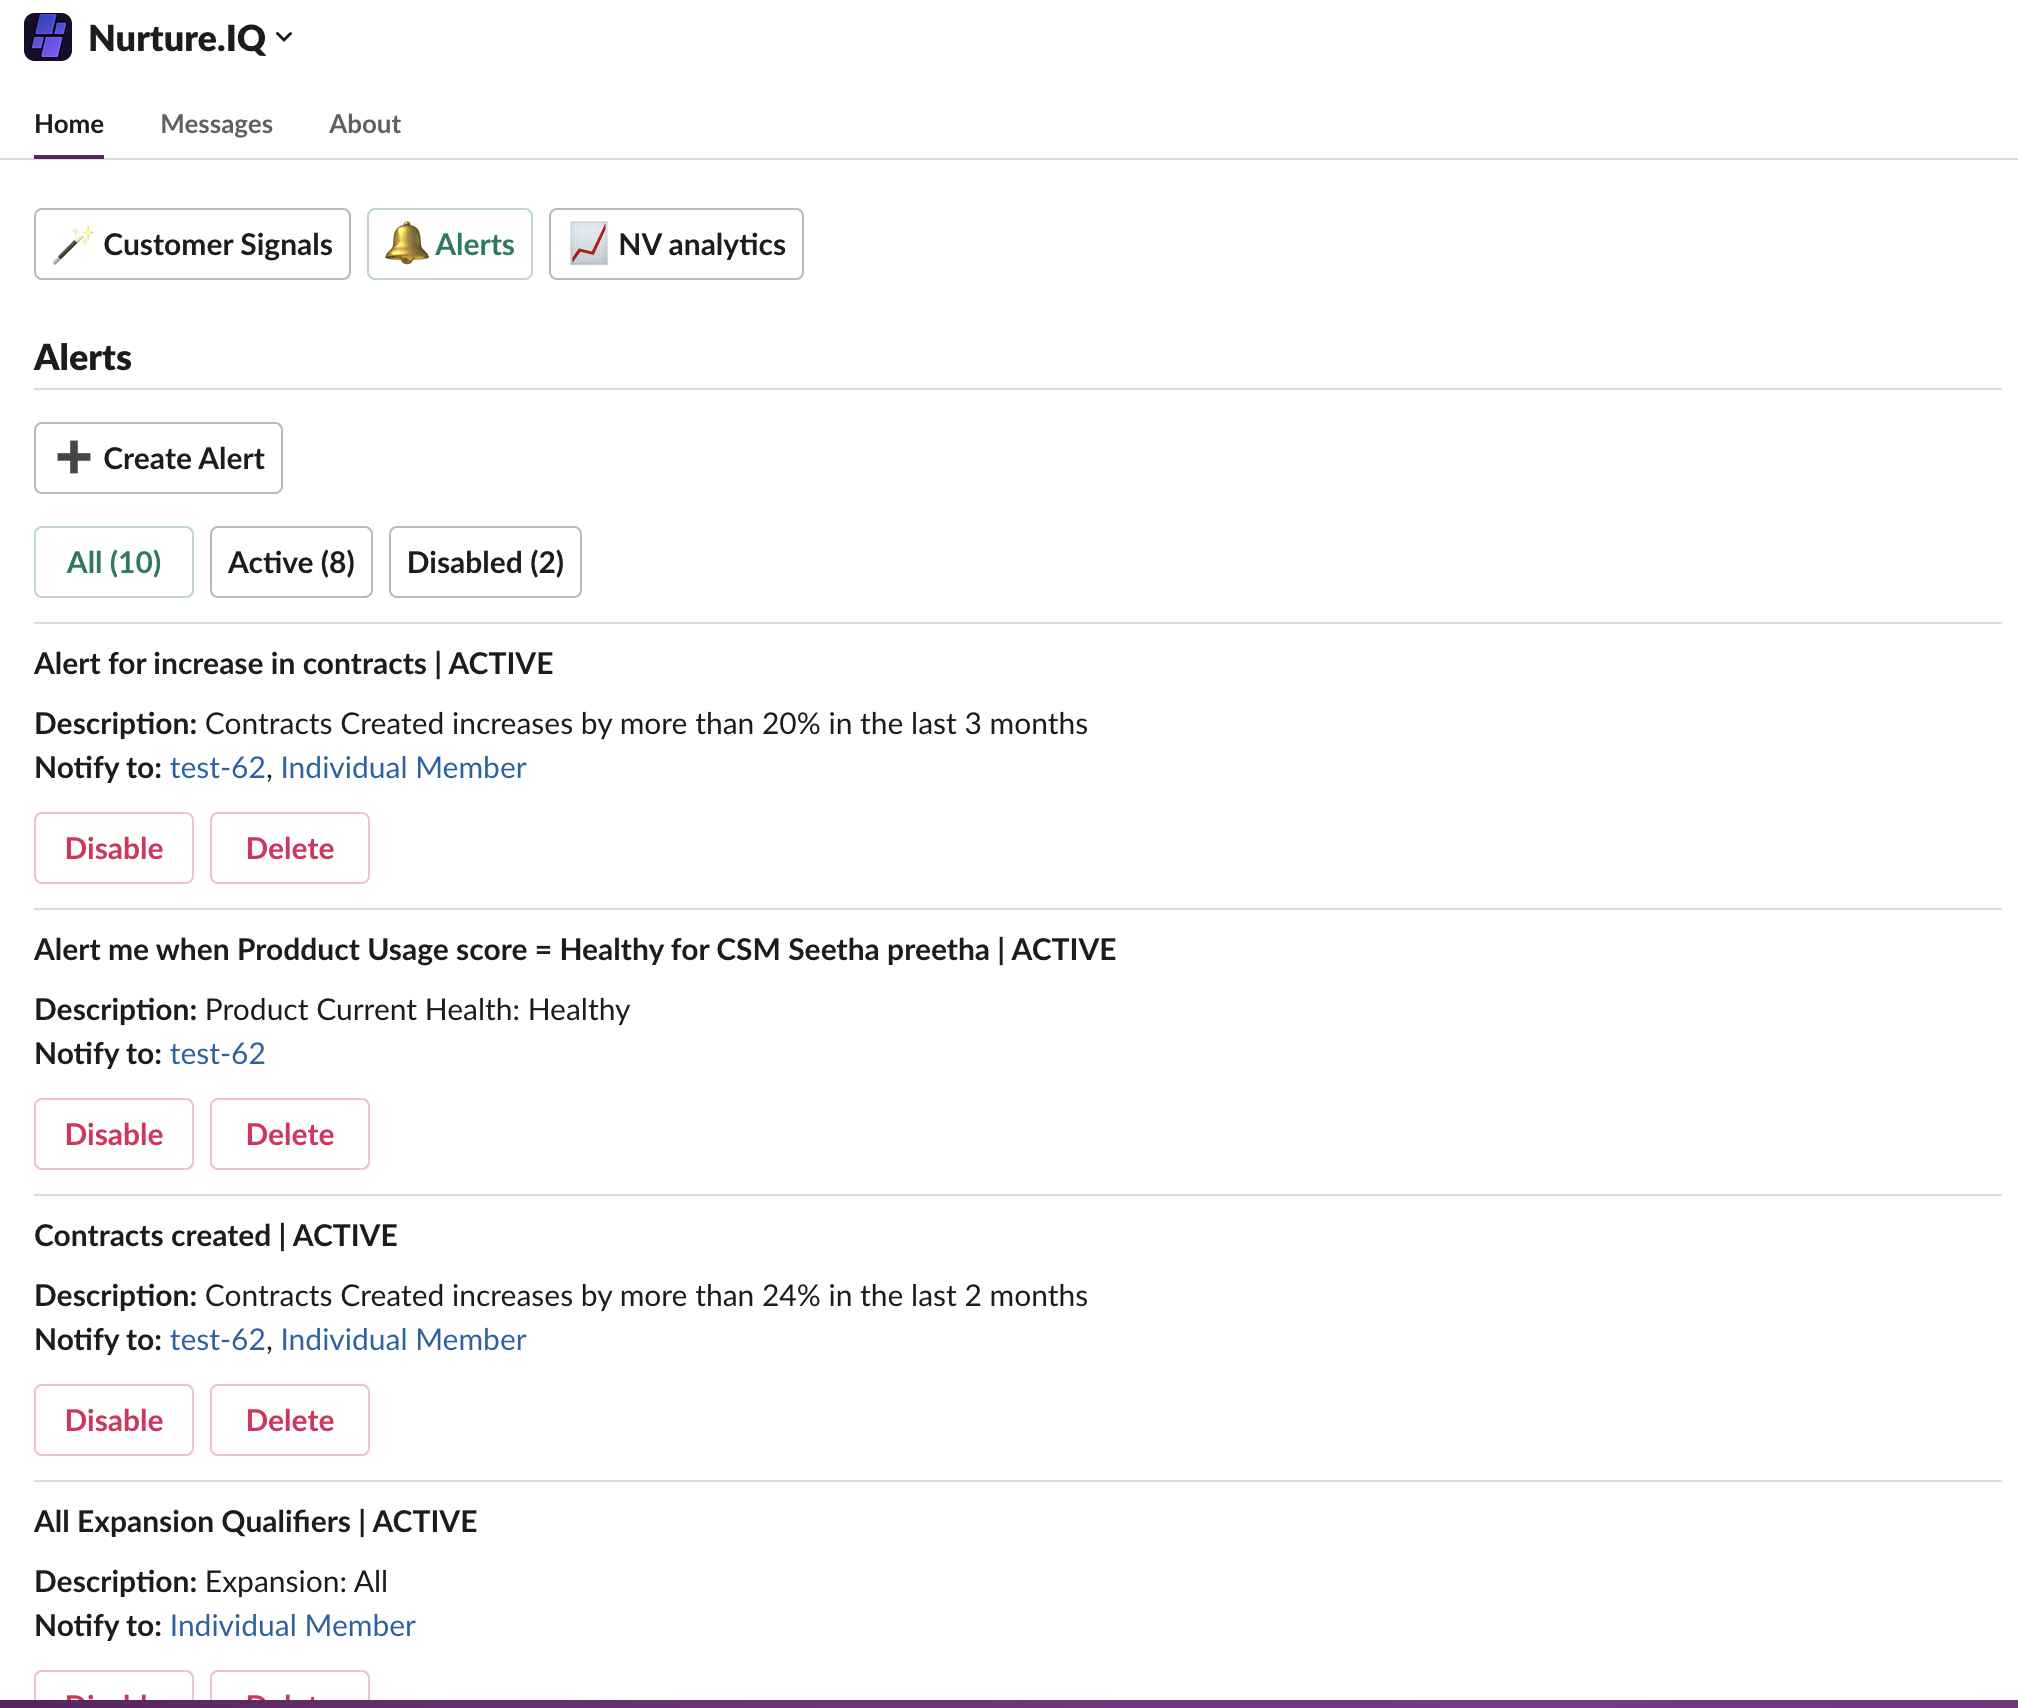Click the magic wand Customer Signals icon
This screenshot has width=2018, height=1708.
pyautogui.click(x=73, y=244)
